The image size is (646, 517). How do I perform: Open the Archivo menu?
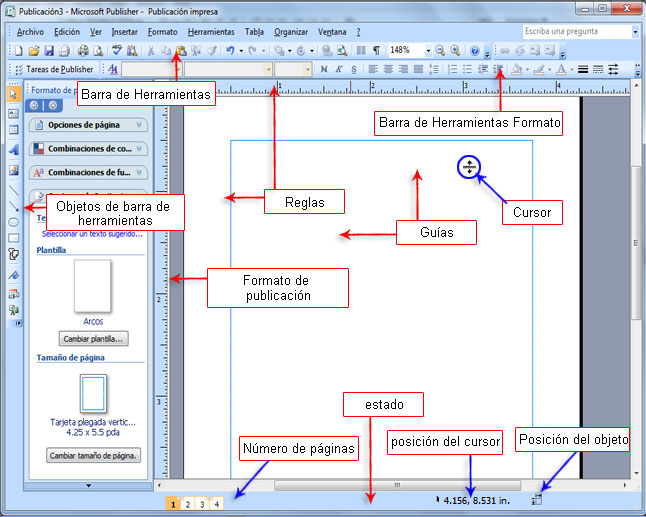pos(30,32)
